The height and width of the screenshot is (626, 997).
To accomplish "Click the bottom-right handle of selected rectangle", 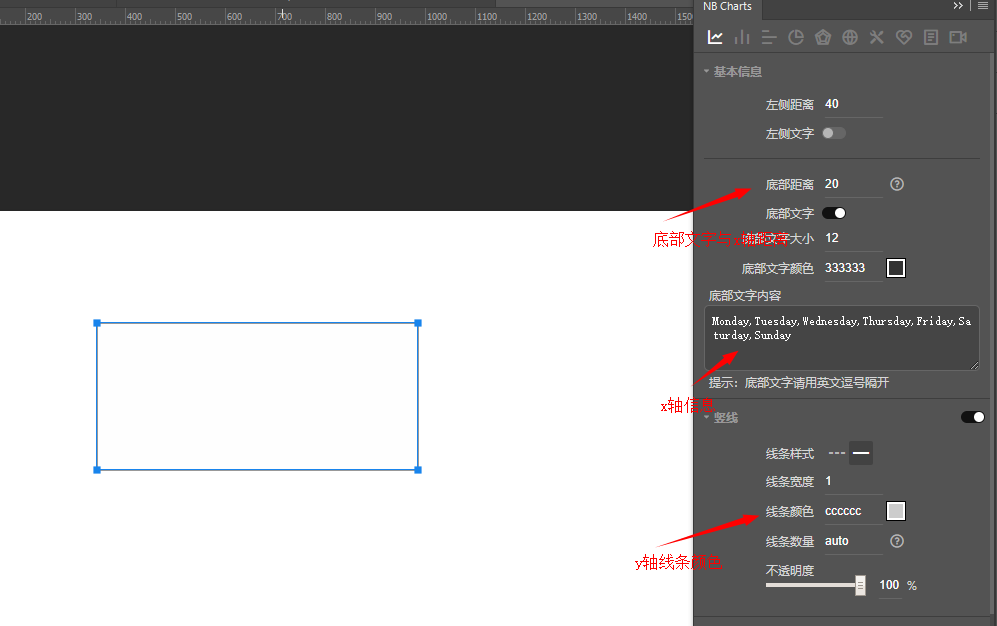I will click(x=418, y=470).
